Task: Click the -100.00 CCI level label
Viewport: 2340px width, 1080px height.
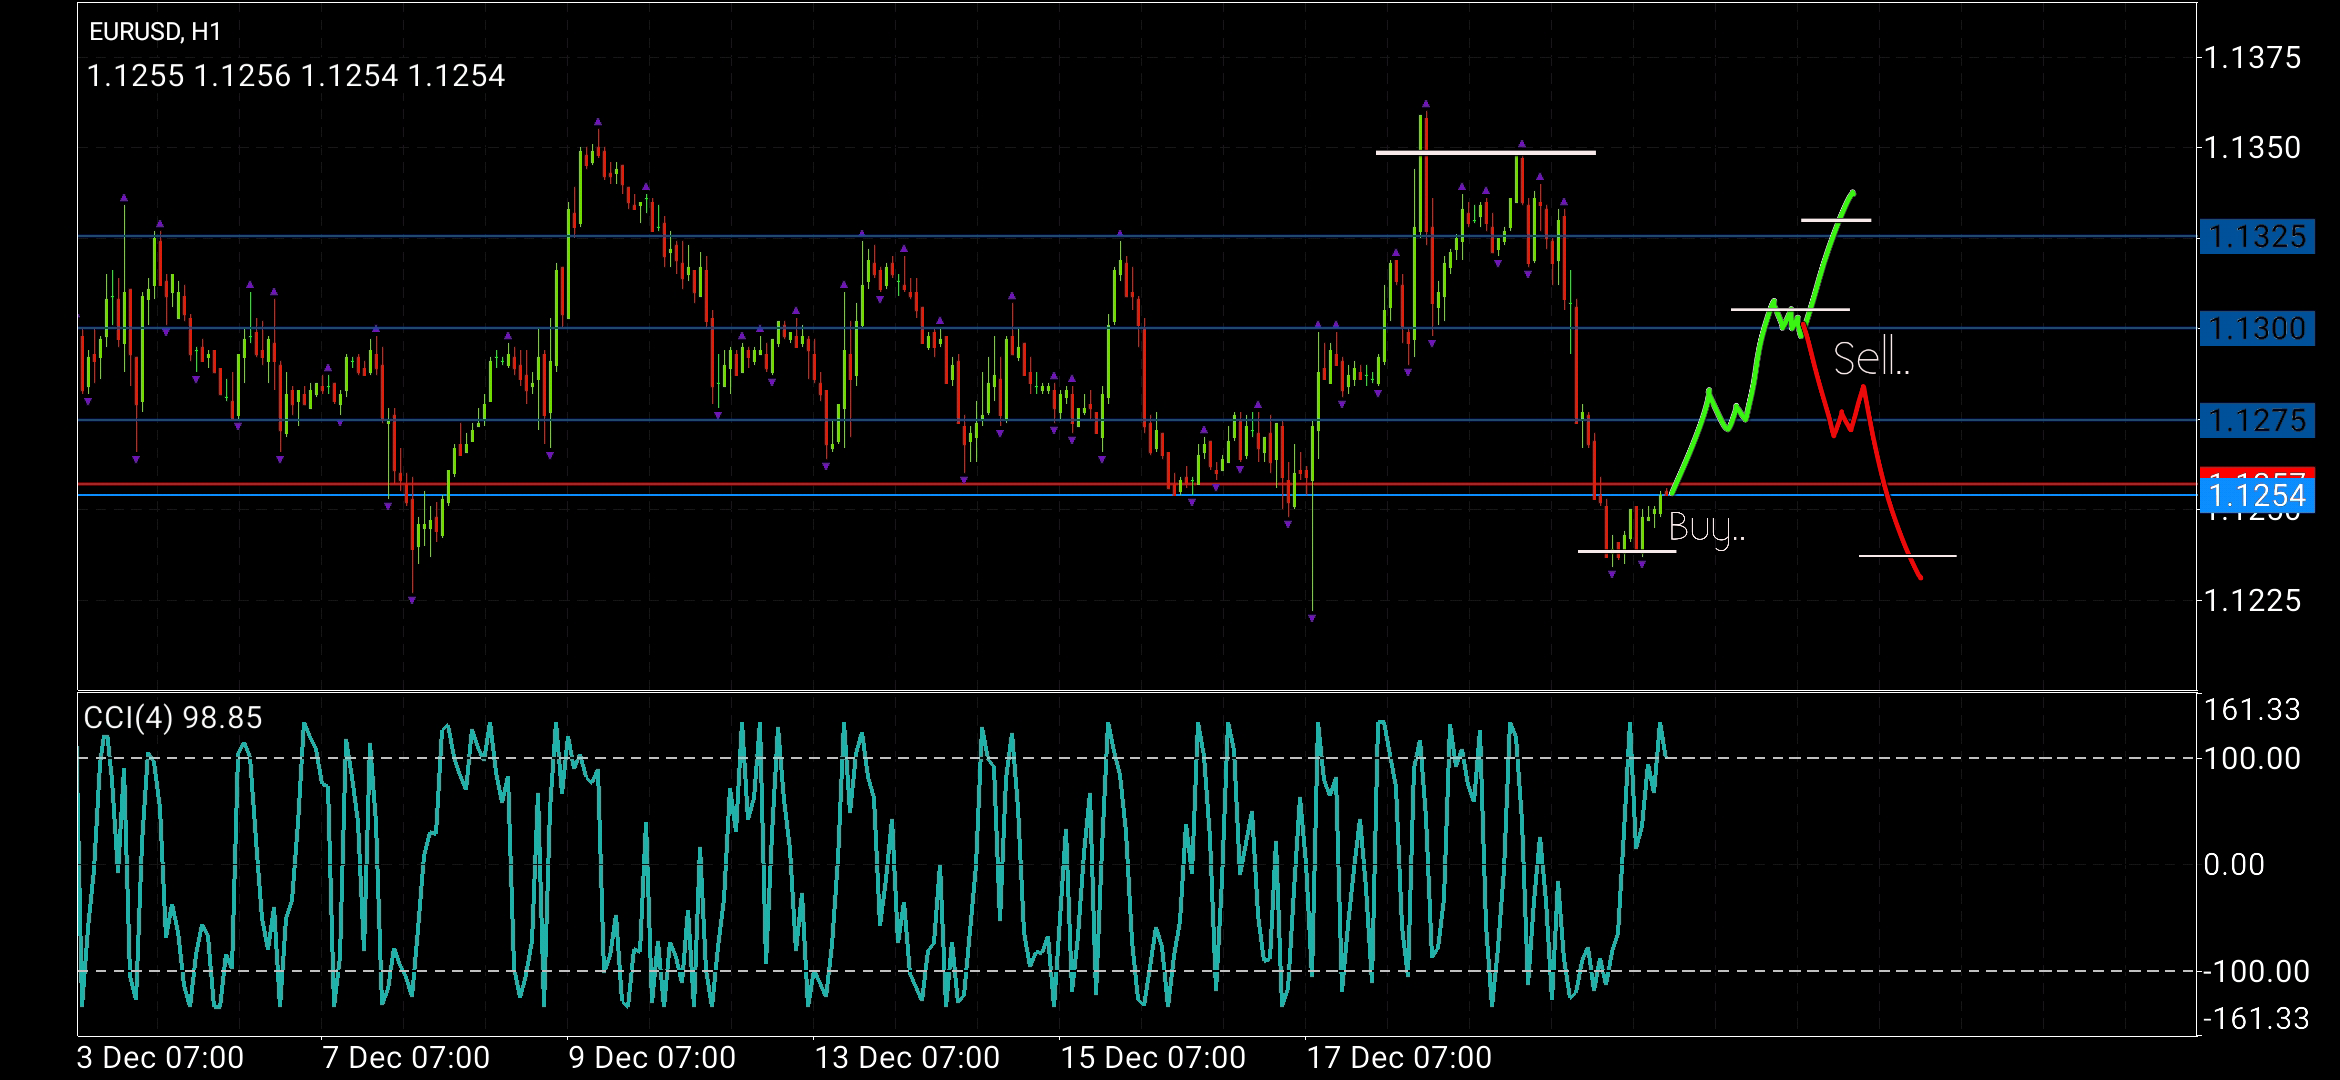Action: pos(2255,971)
